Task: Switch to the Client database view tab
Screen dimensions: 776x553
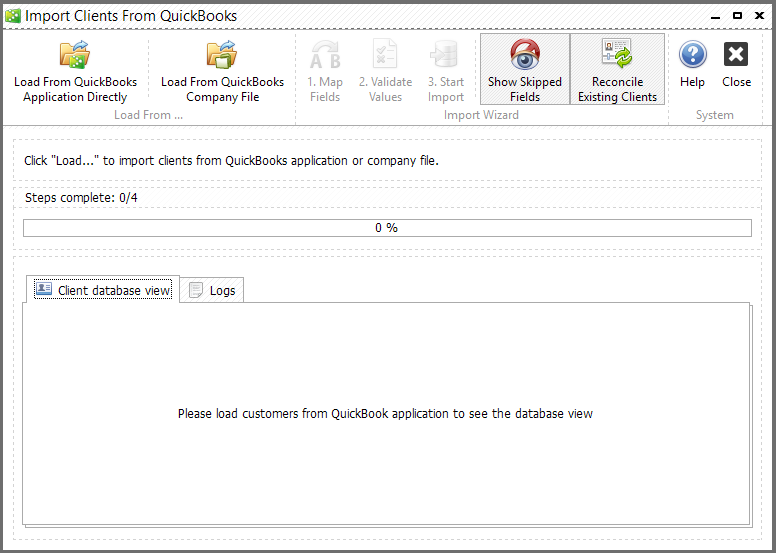Action: pos(103,290)
